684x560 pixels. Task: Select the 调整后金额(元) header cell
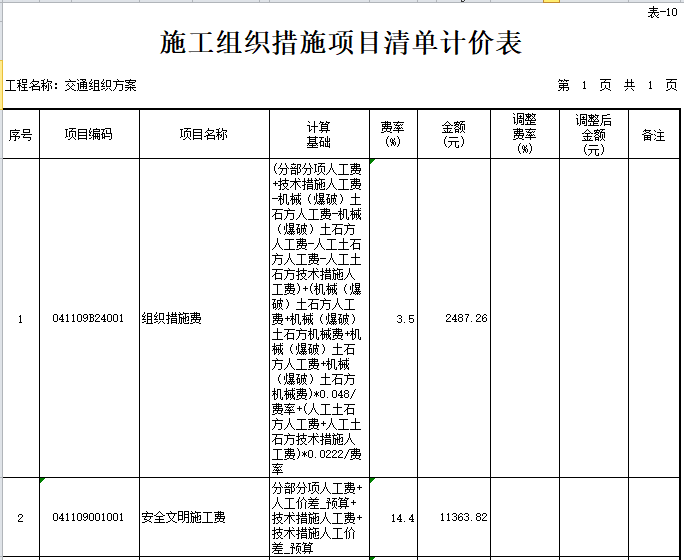click(x=594, y=134)
